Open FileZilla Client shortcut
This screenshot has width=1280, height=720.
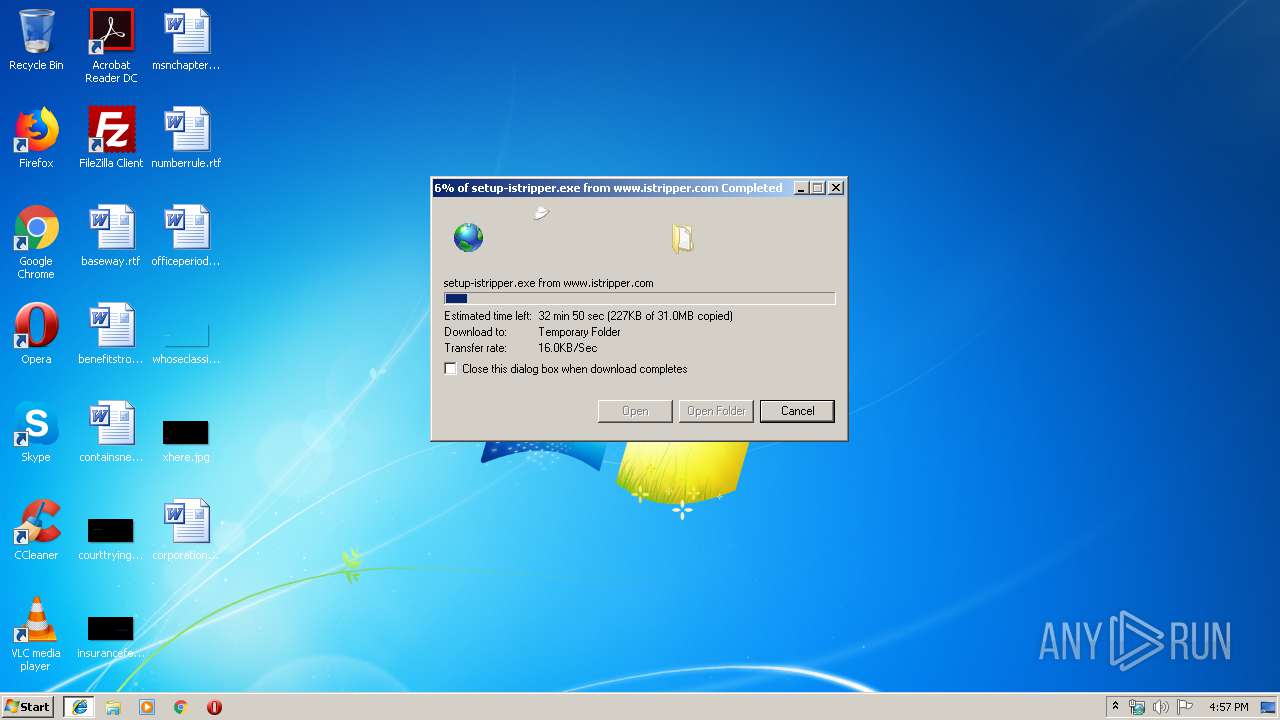111,138
